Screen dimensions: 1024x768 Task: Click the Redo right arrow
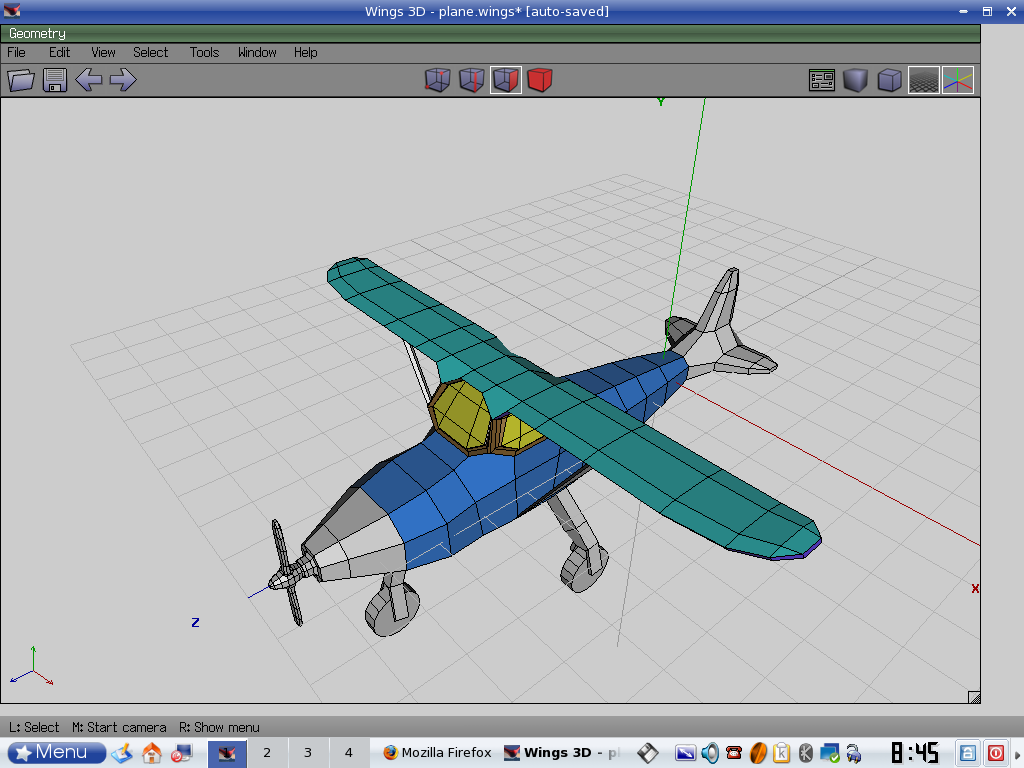tap(123, 80)
